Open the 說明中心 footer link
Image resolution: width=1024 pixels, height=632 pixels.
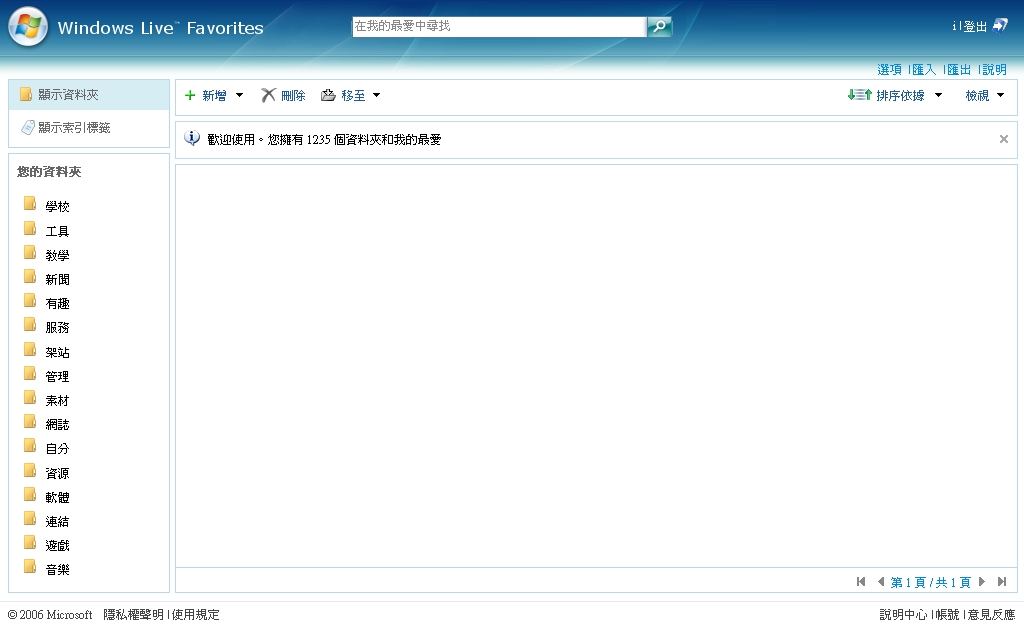pos(903,614)
